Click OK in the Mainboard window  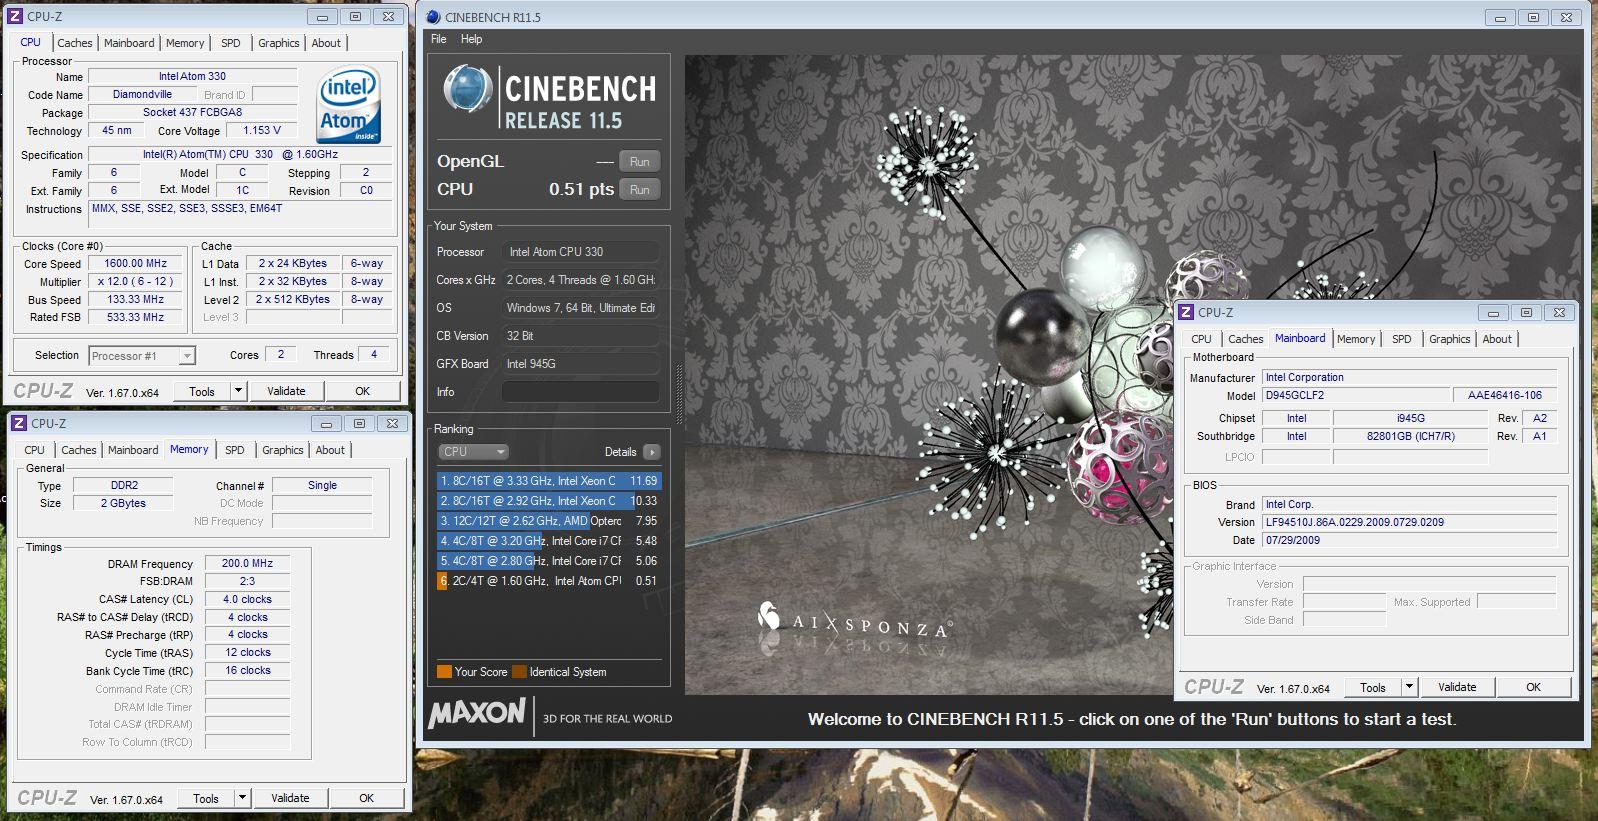1534,687
